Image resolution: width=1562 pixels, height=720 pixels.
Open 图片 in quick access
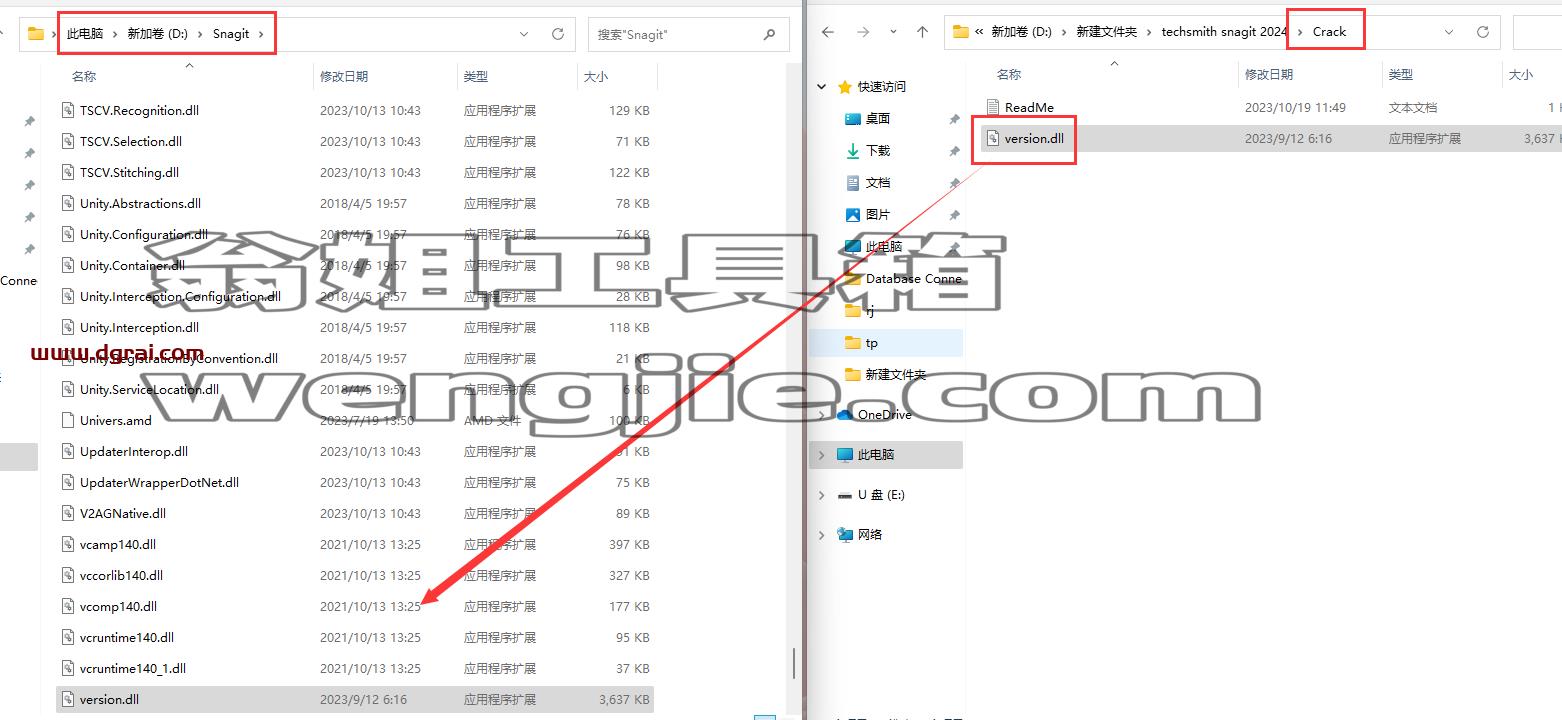(x=878, y=214)
